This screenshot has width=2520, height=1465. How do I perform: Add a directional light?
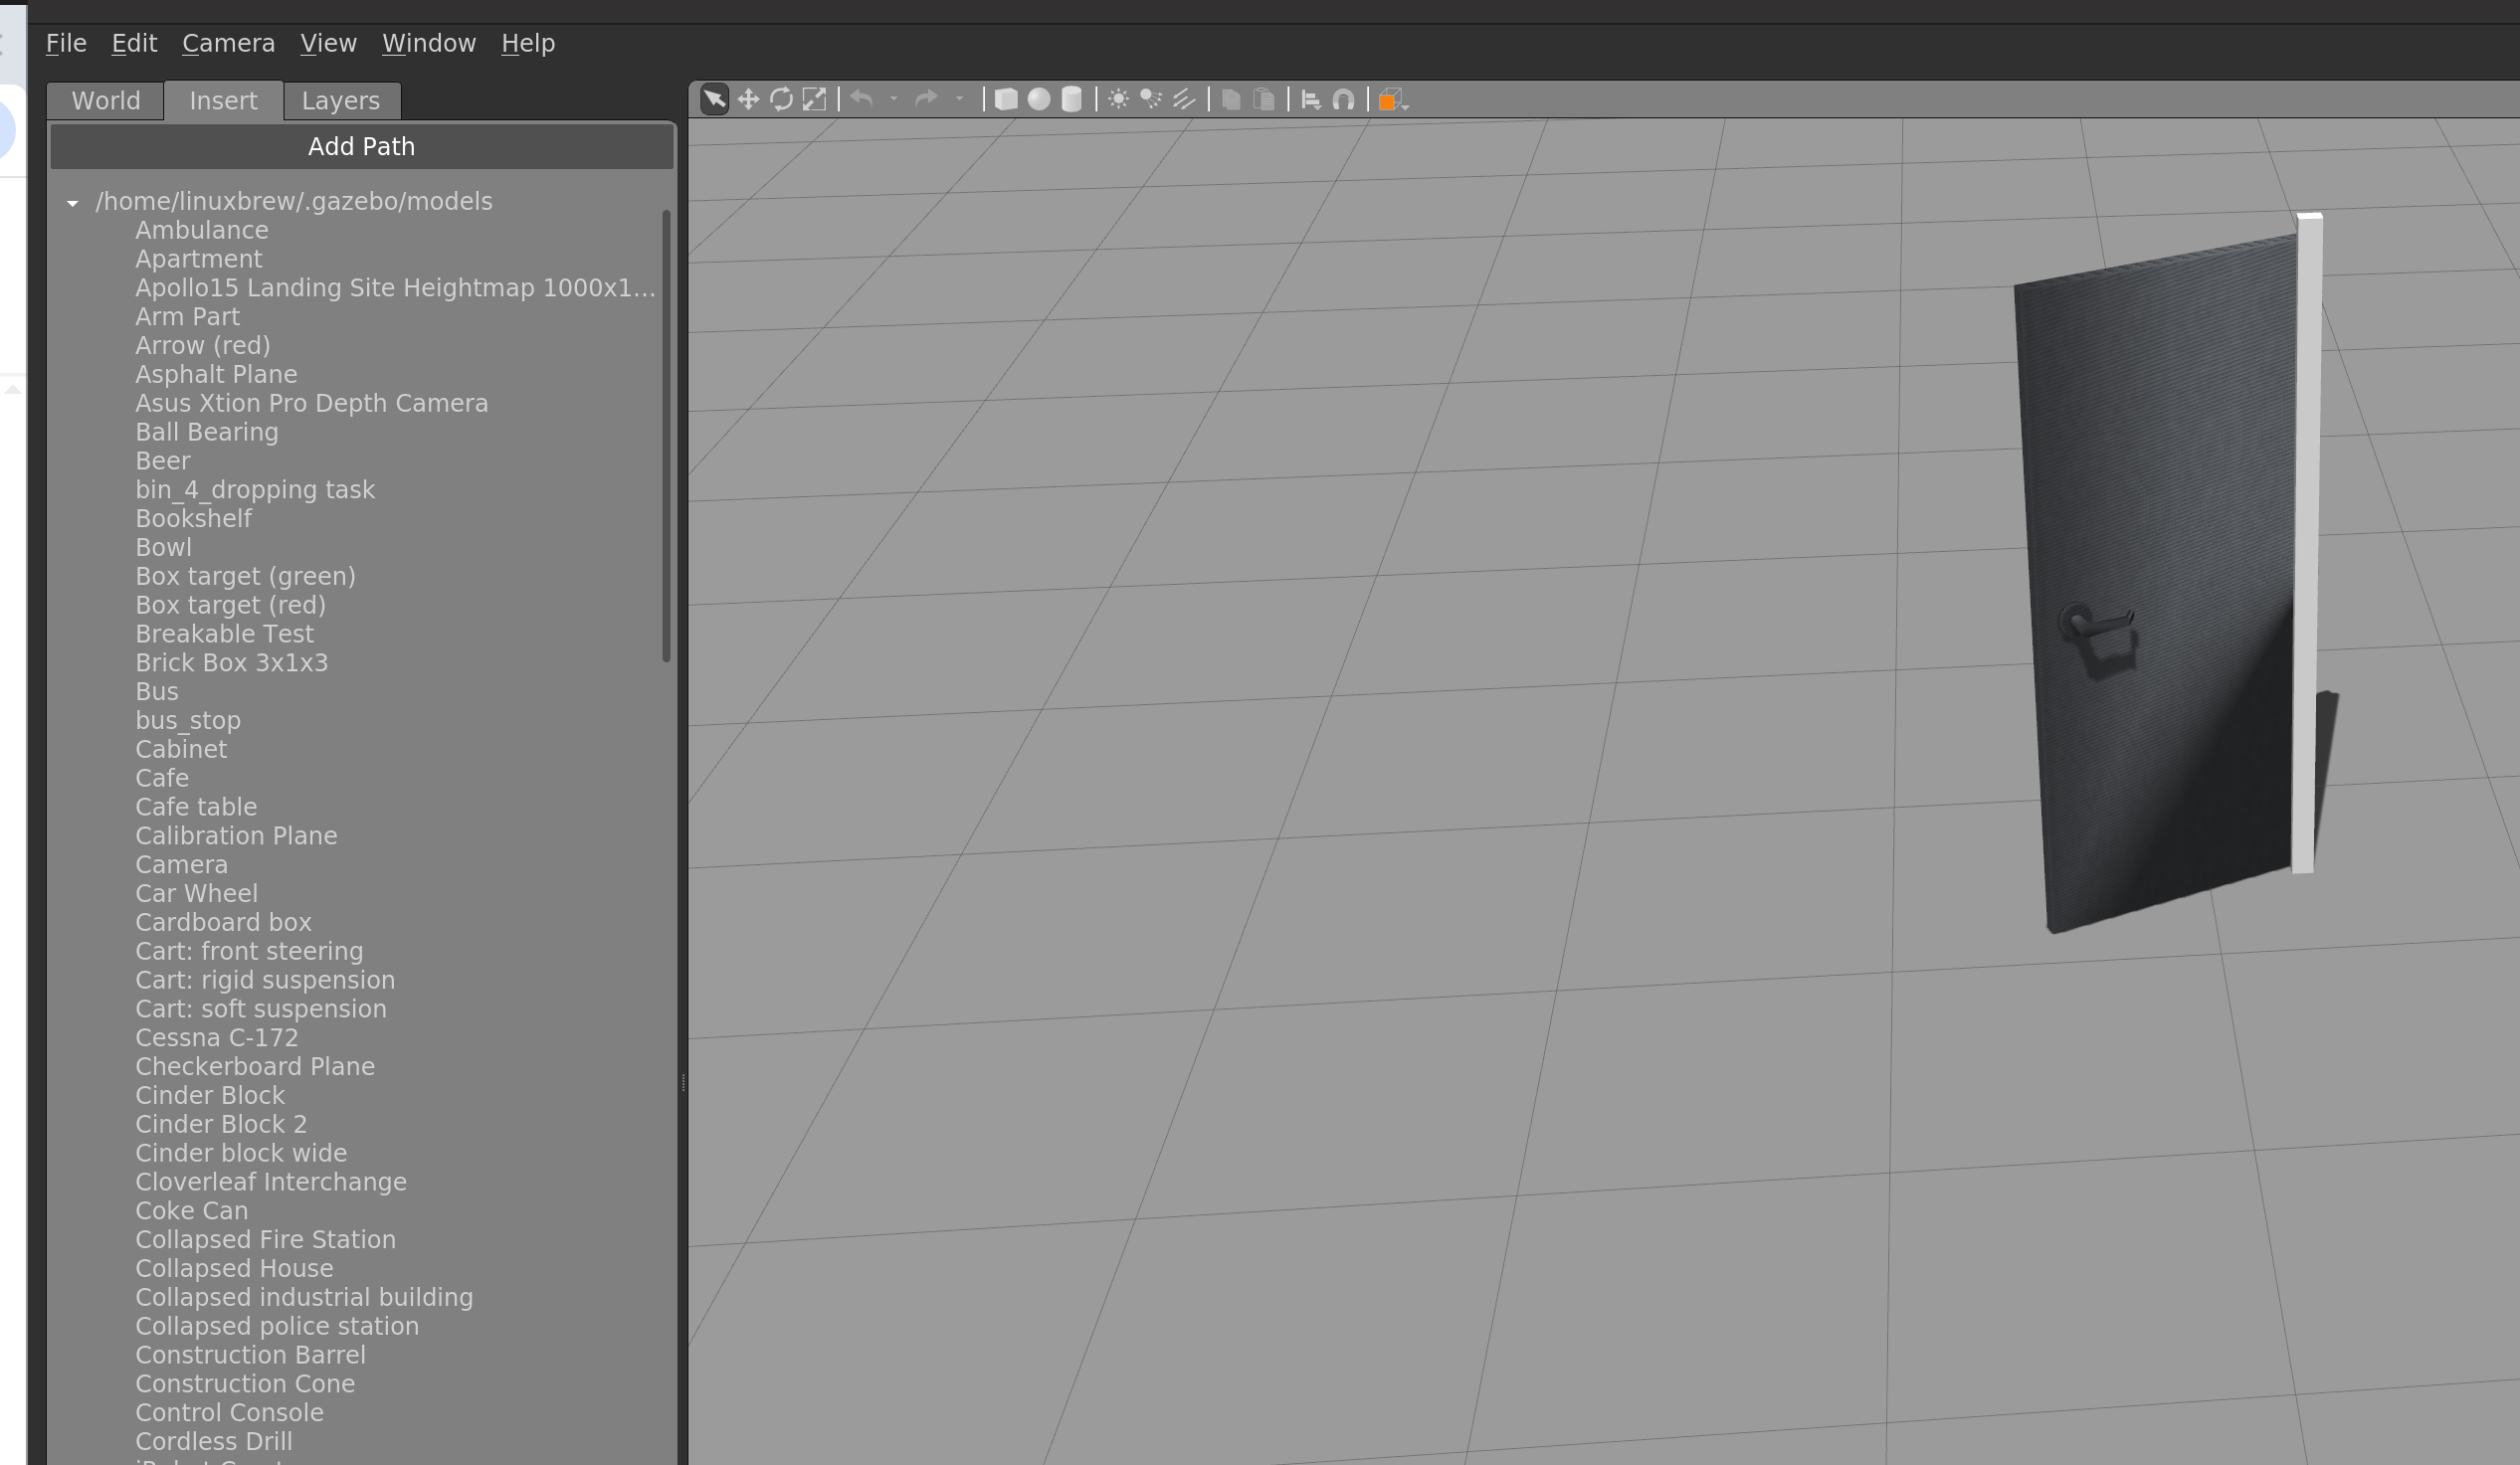coord(1184,99)
